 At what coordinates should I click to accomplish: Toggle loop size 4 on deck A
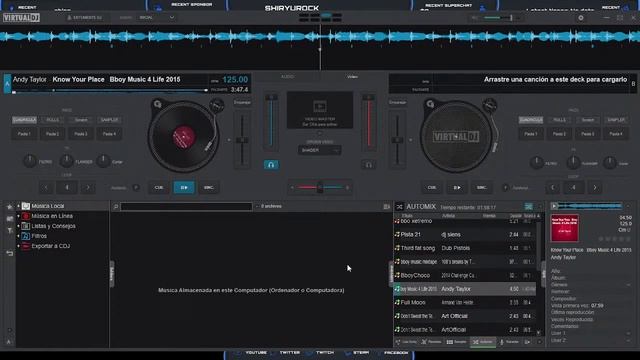click(67, 187)
